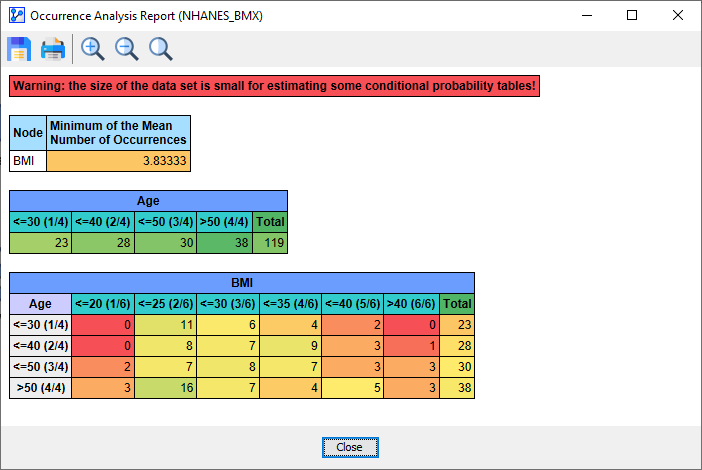Click the Node column header
Viewport: 702px width, 470px height.
(x=28, y=133)
